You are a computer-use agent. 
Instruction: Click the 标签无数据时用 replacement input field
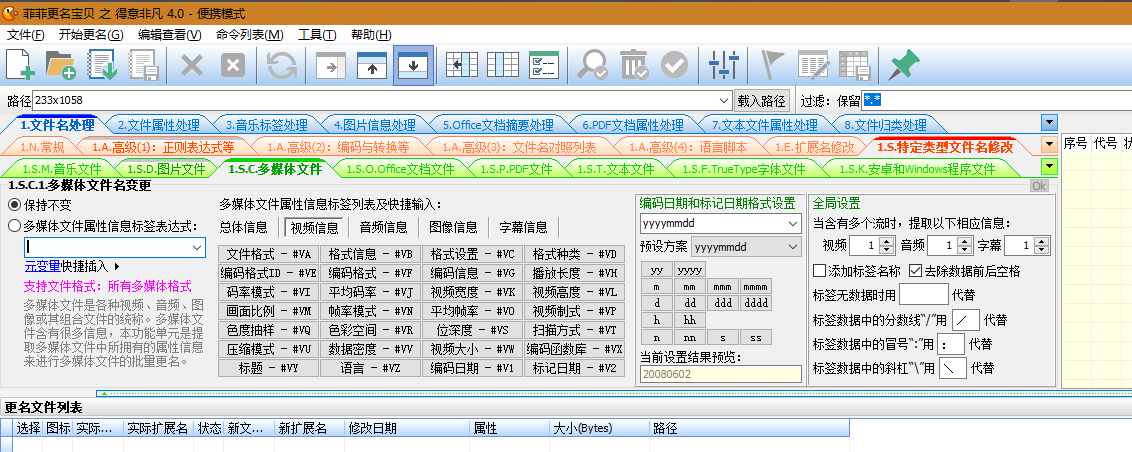pos(923,295)
